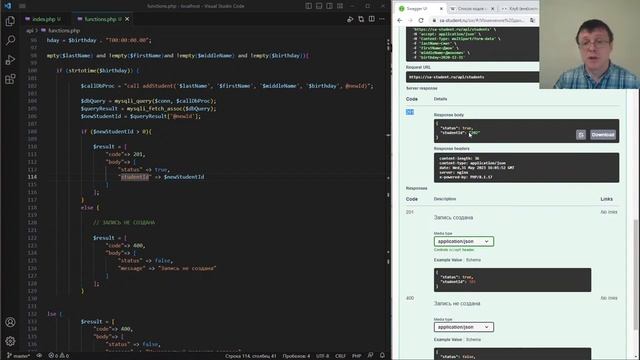Viewport: 640px width, 360px height.
Task: Click the Open Changes icon in the editor toolbar
Action: point(361,19)
